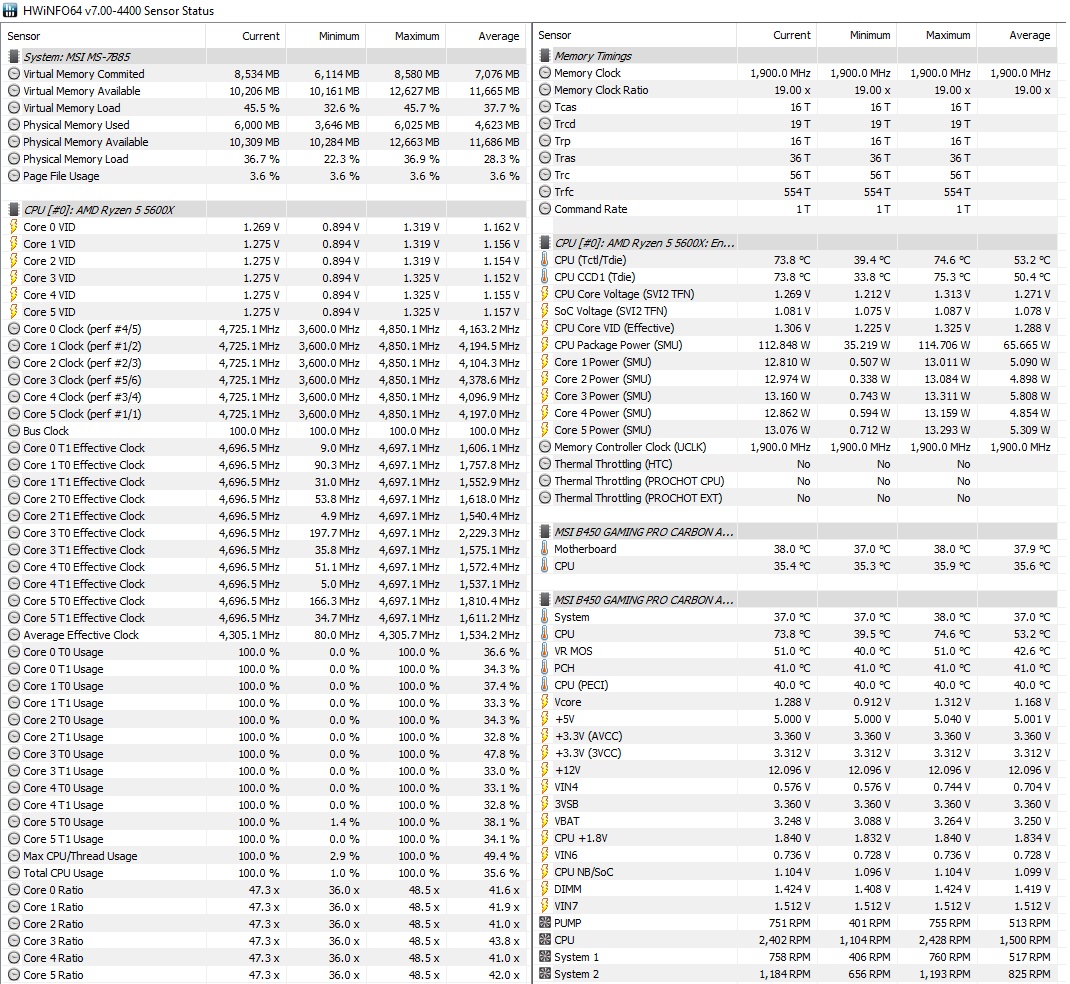
Task: Select the CPU [#0]: AMD Ryzen 5 5600X: En... group
Action: pyautogui.click(x=796, y=243)
